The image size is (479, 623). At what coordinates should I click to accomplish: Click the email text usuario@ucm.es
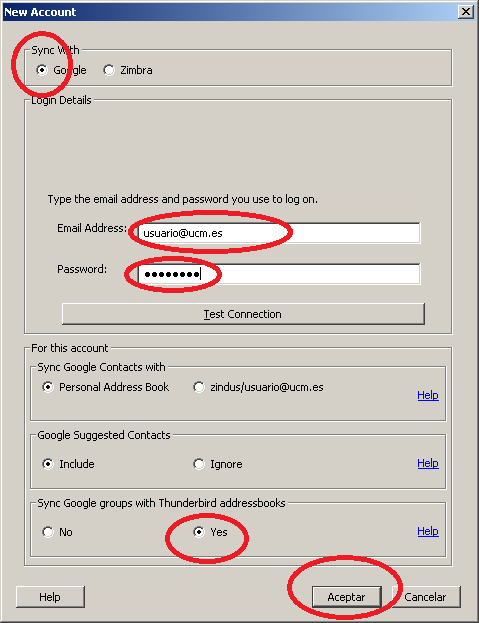183,233
